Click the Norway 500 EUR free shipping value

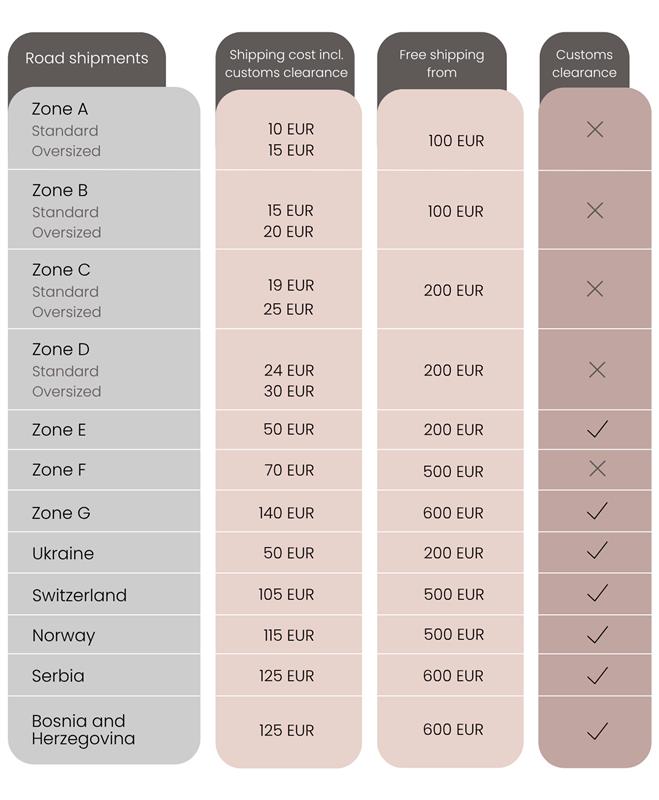tap(453, 635)
